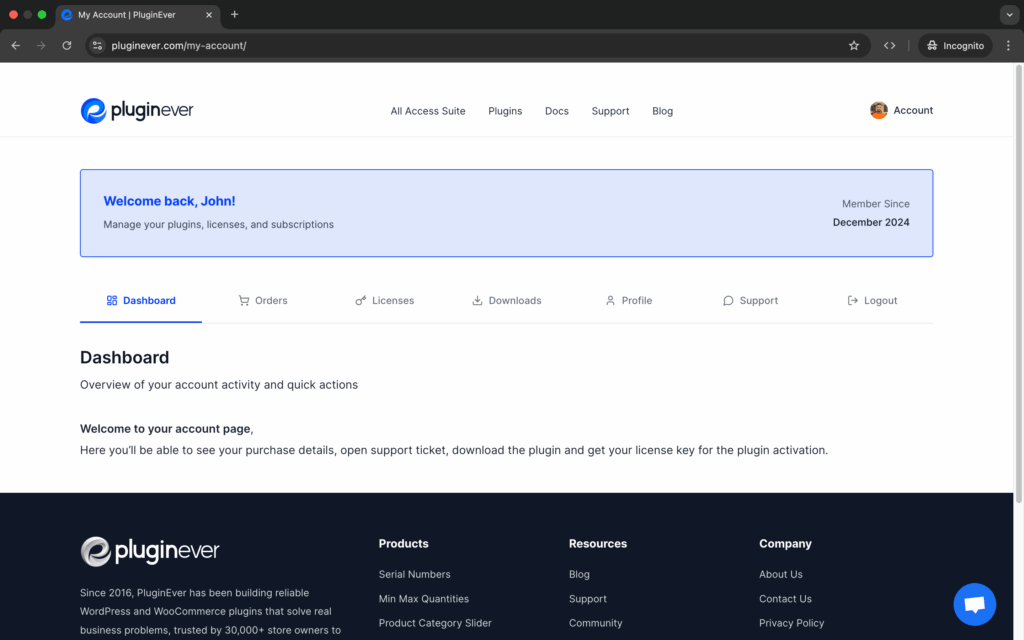Open Docs in the header navigation
Viewport: 1024px width, 640px height.
click(556, 111)
